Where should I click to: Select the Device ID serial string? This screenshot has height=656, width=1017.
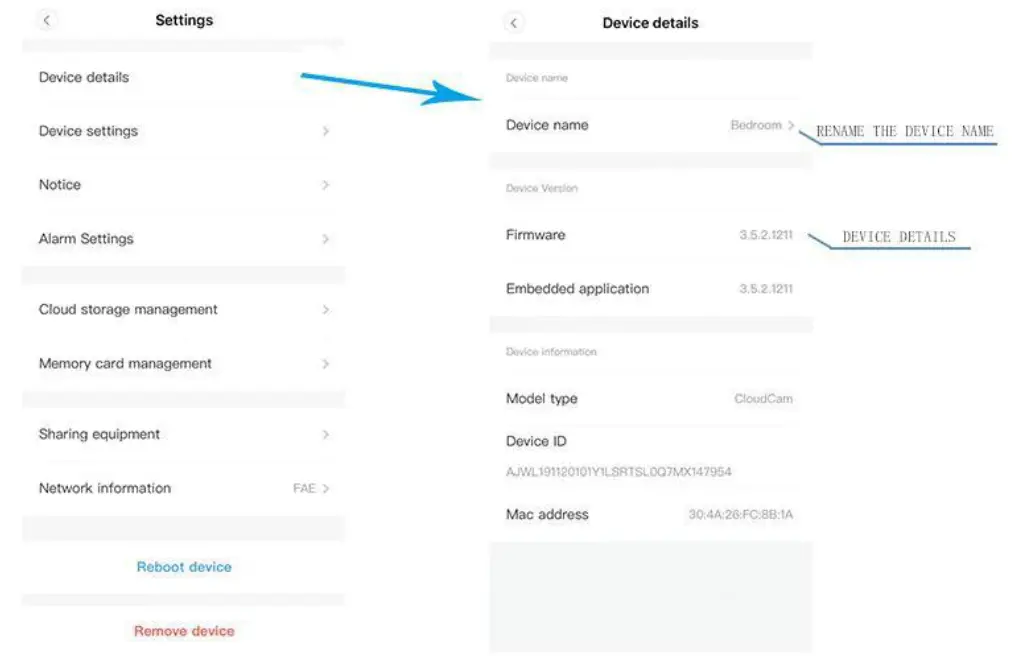[618, 471]
